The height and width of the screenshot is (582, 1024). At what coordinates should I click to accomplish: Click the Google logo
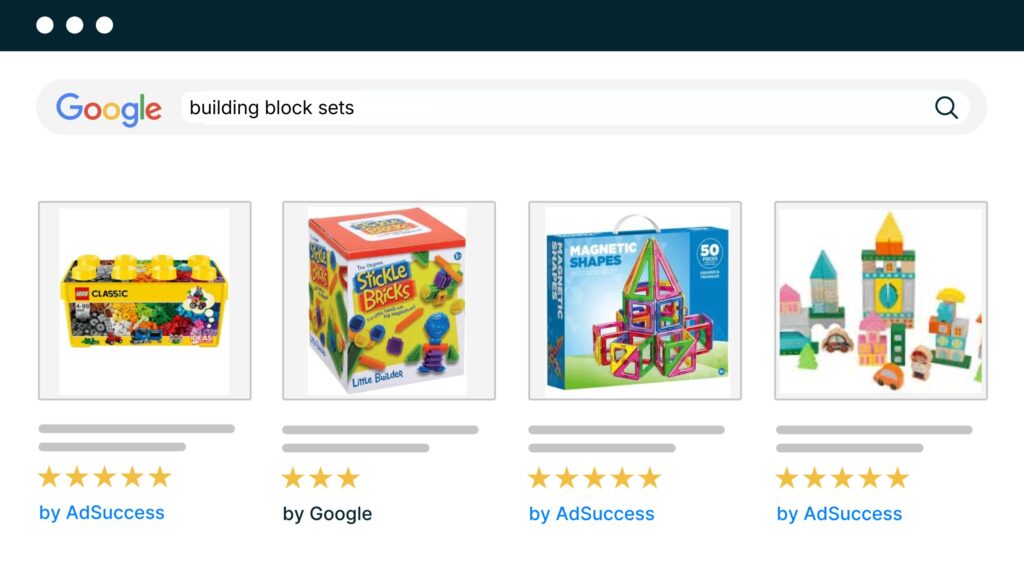(110, 108)
